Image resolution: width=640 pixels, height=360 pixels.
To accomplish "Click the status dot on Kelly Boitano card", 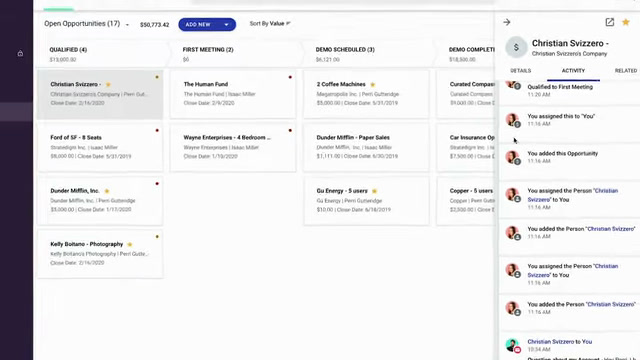I will [157, 237].
